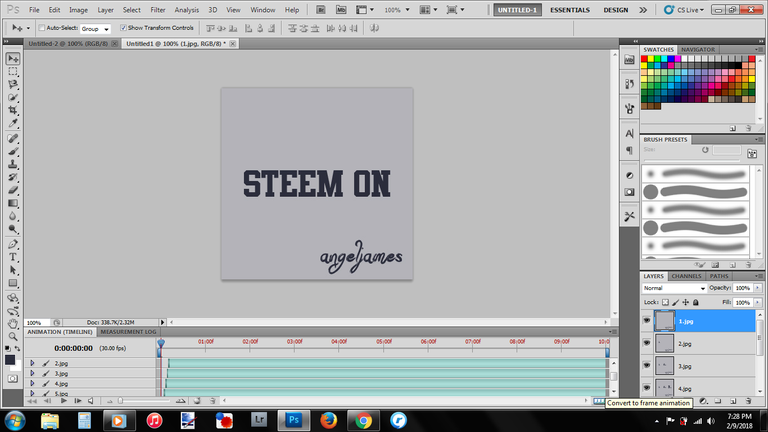
Task: Select the Pen tool
Action: (x=13, y=244)
